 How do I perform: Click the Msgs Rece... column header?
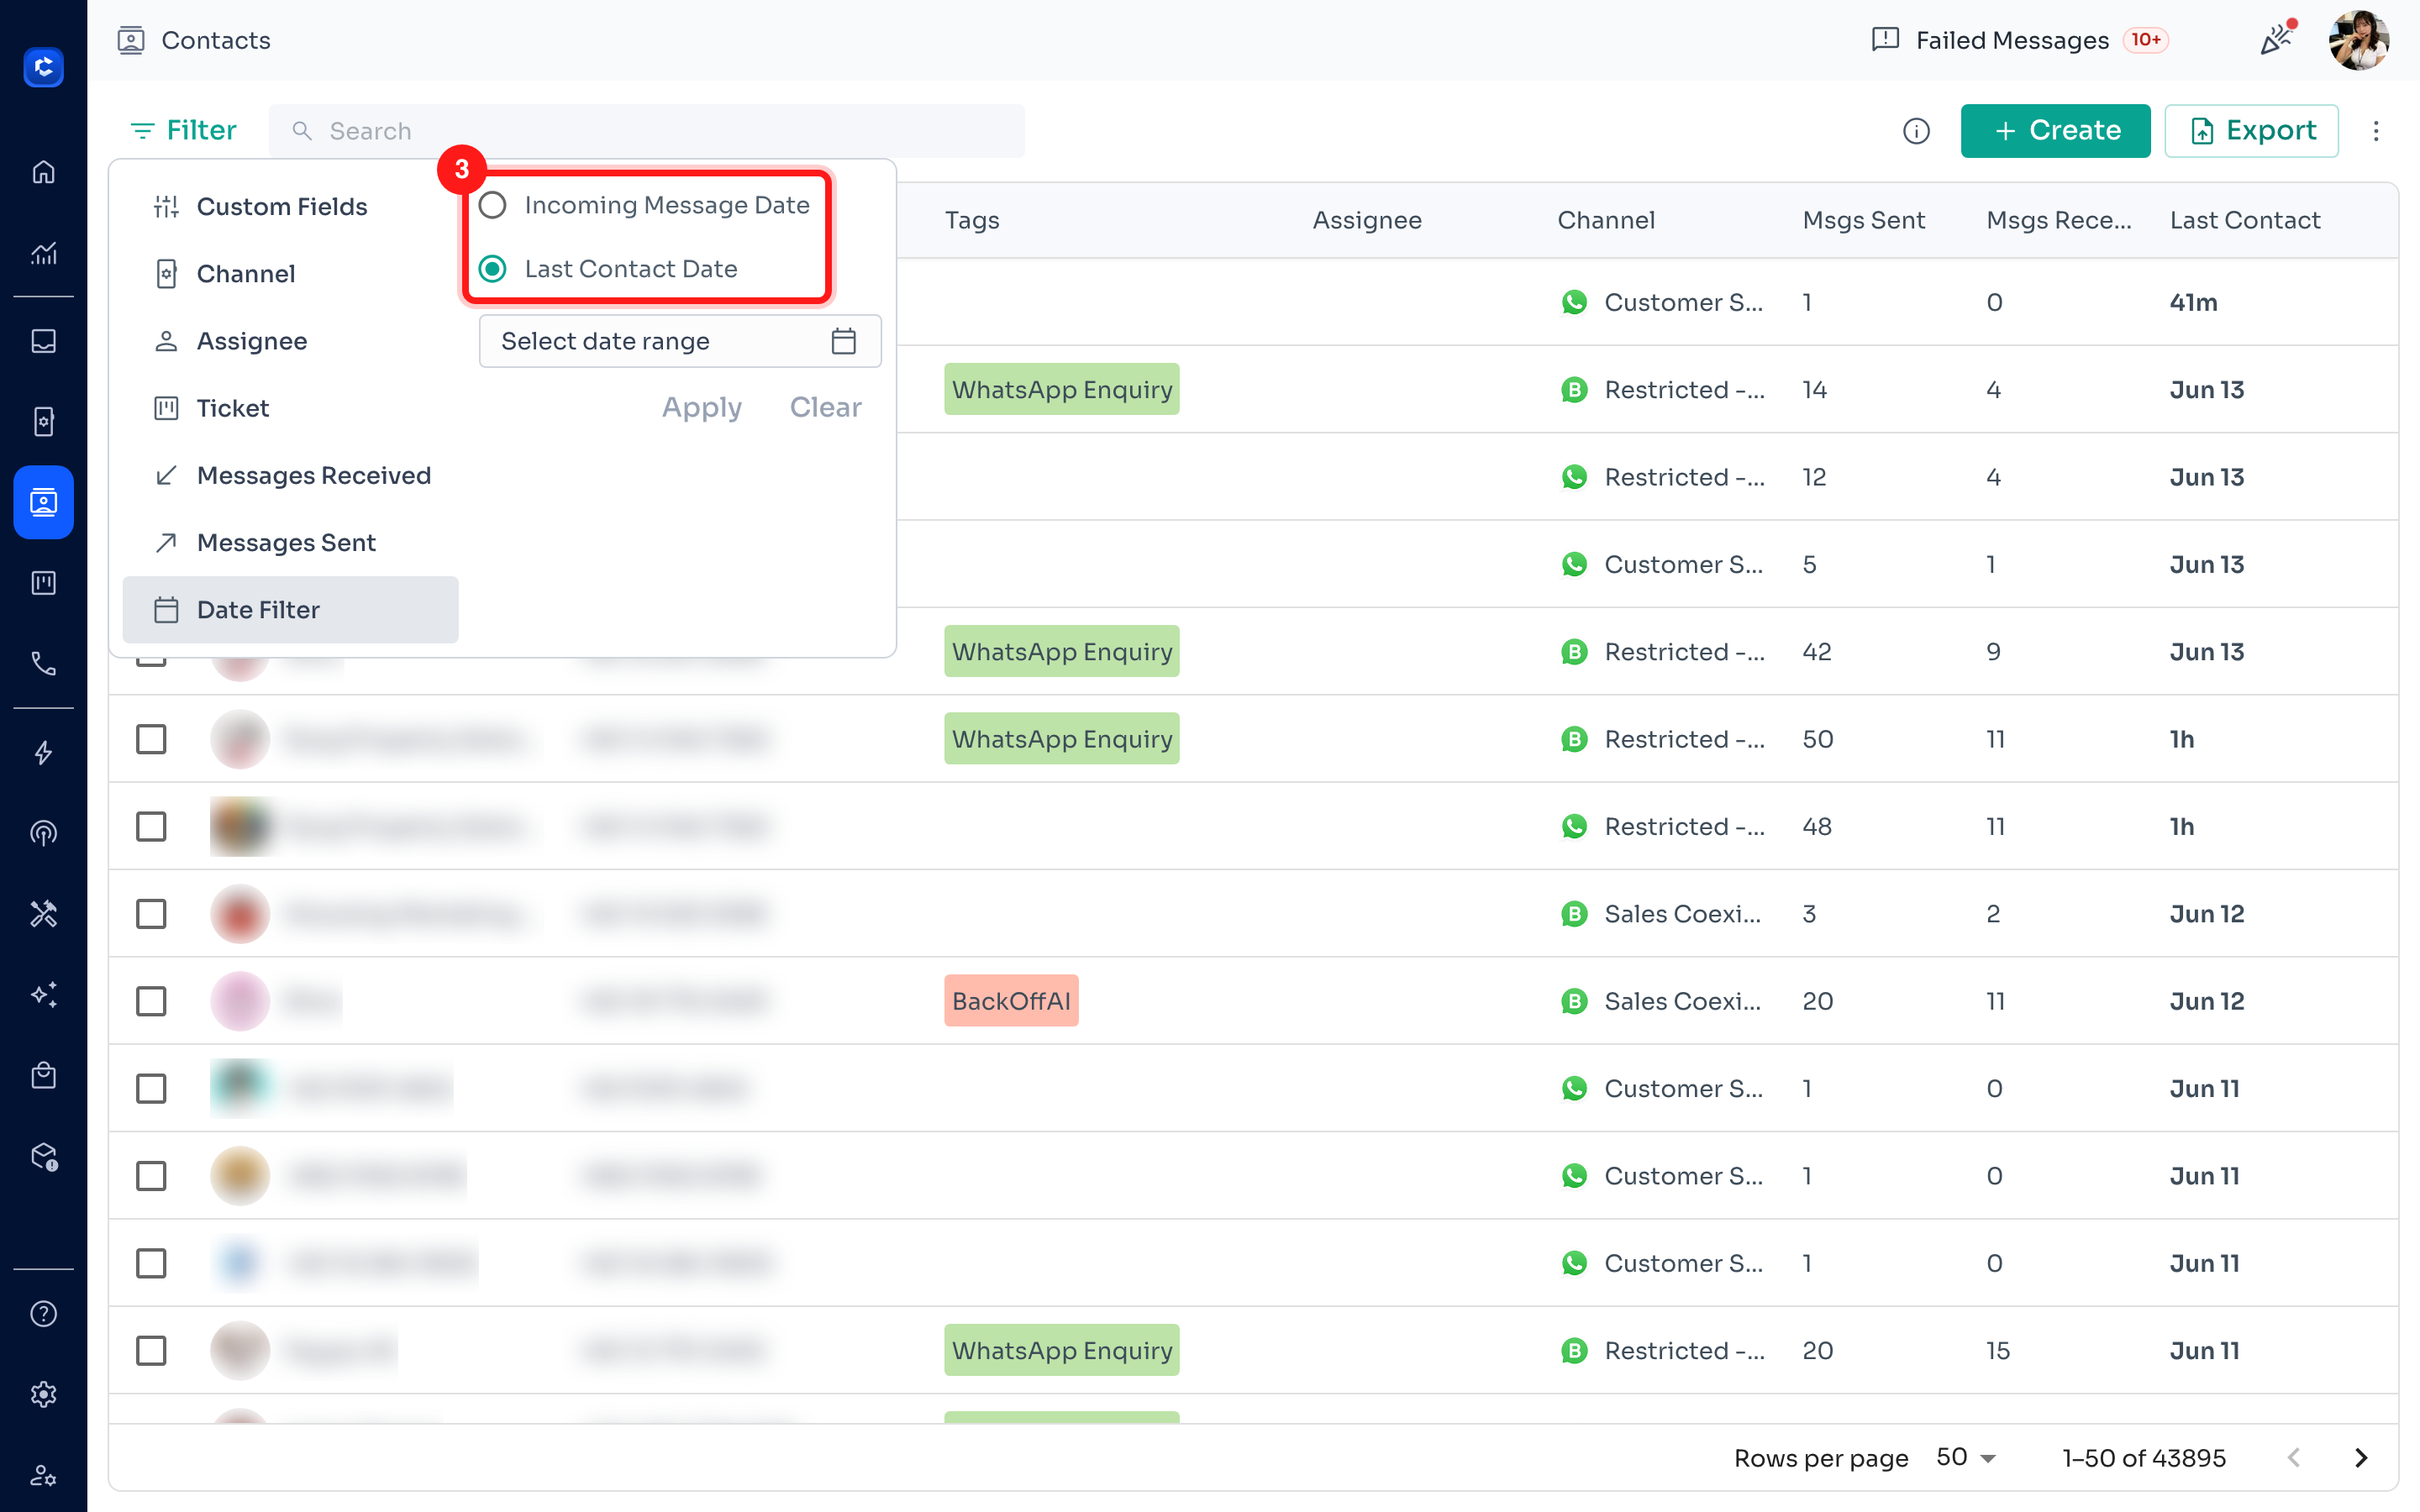[2059, 220]
